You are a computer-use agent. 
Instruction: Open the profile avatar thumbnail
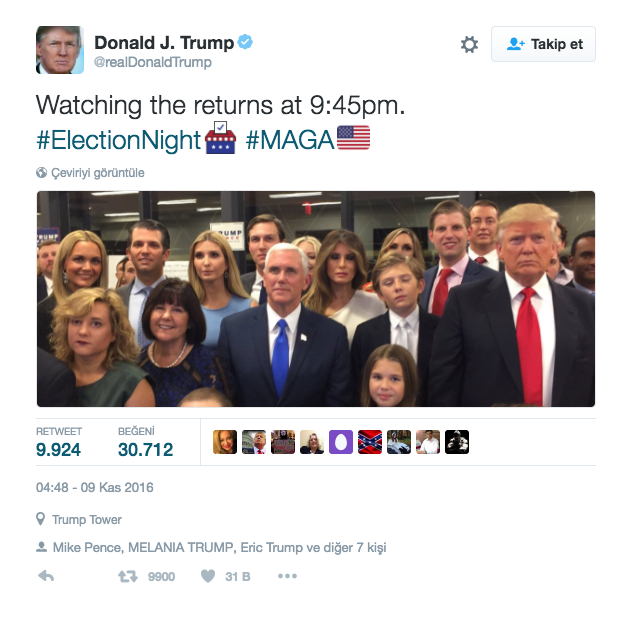click(60, 50)
